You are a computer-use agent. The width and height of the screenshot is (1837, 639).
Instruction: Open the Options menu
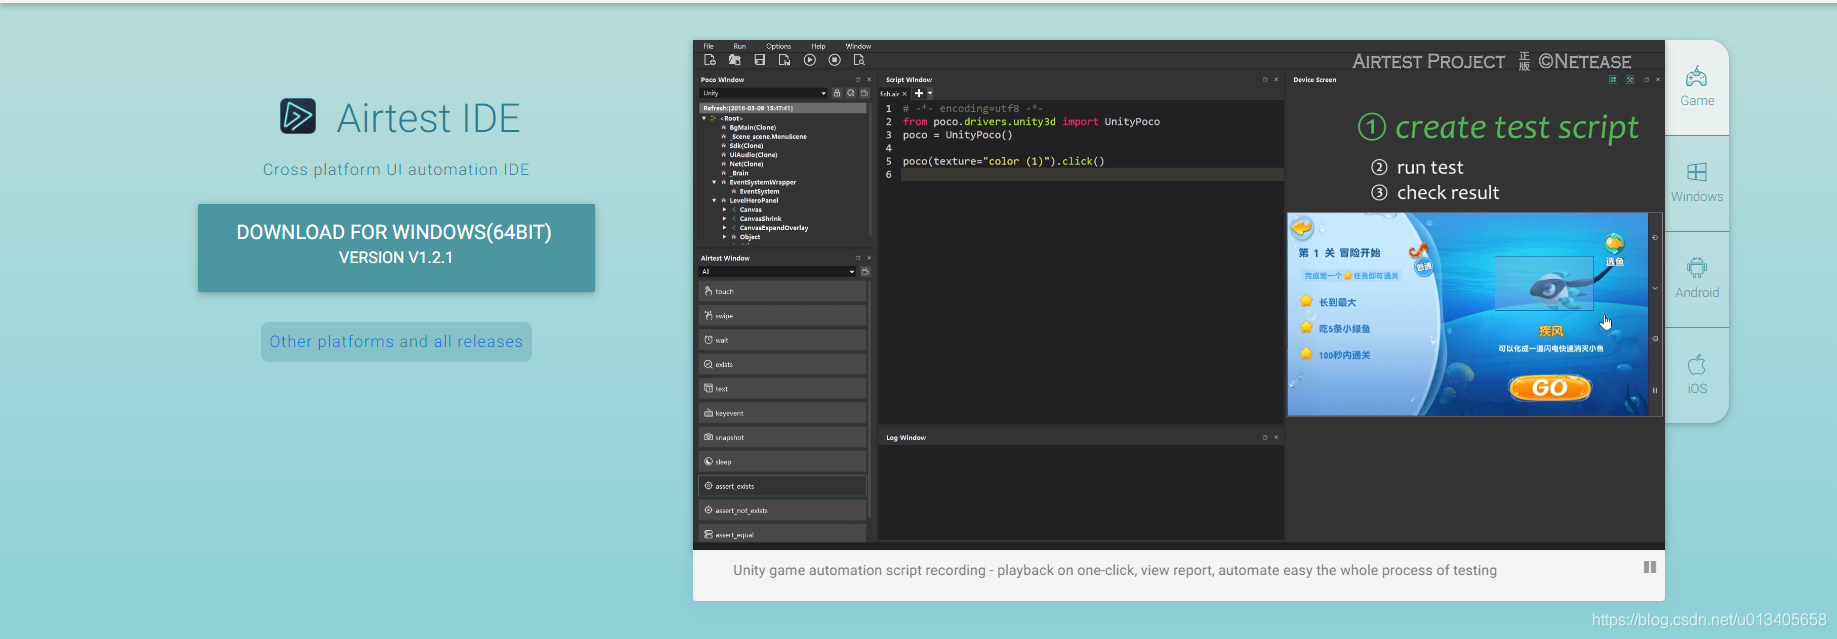(x=779, y=46)
